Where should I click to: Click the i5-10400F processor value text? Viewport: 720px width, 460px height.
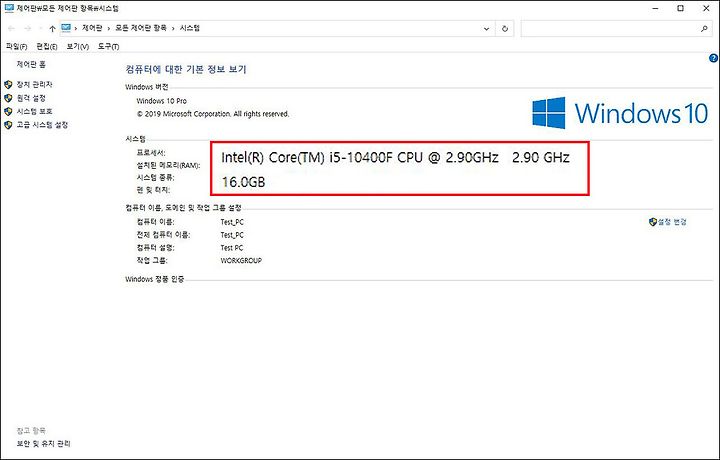(395, 157)
